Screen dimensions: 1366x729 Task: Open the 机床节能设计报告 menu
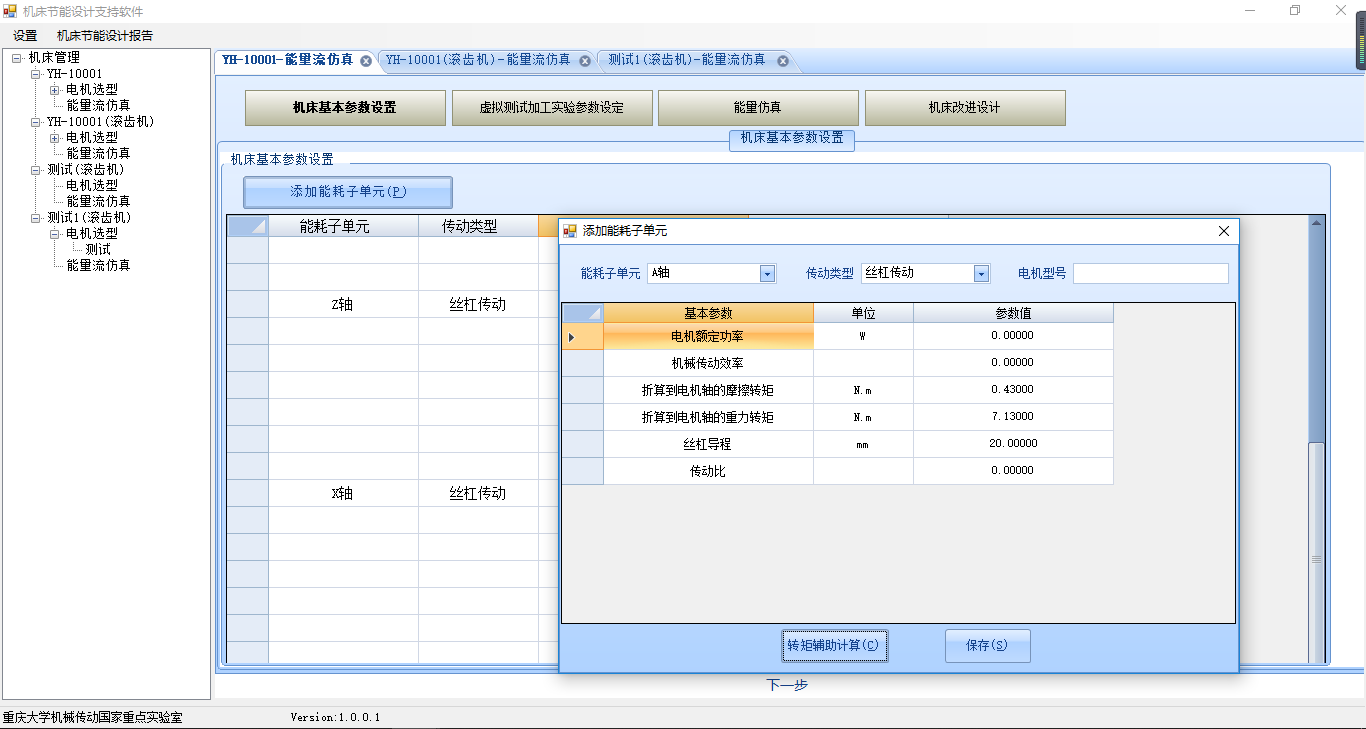click(x=105, y=36)
